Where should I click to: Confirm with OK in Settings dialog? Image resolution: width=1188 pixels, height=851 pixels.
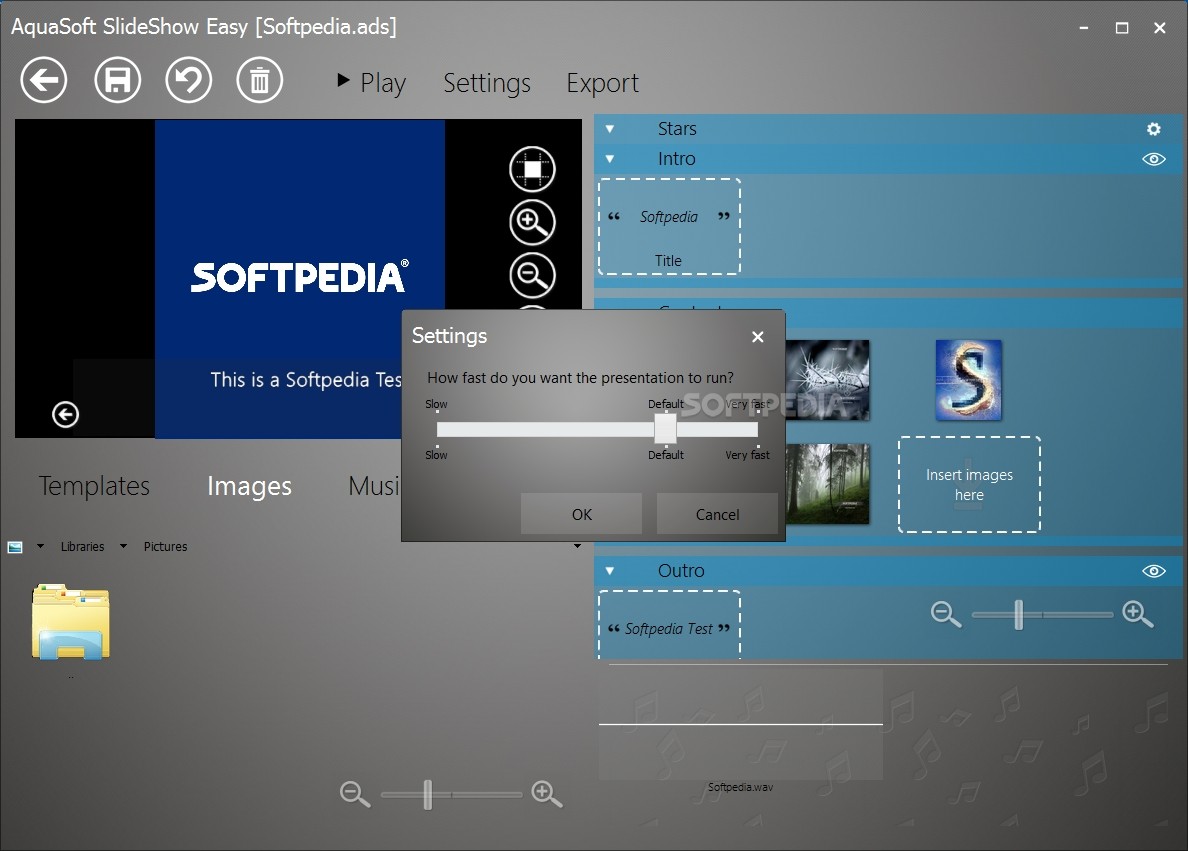[x=581, y=515]
